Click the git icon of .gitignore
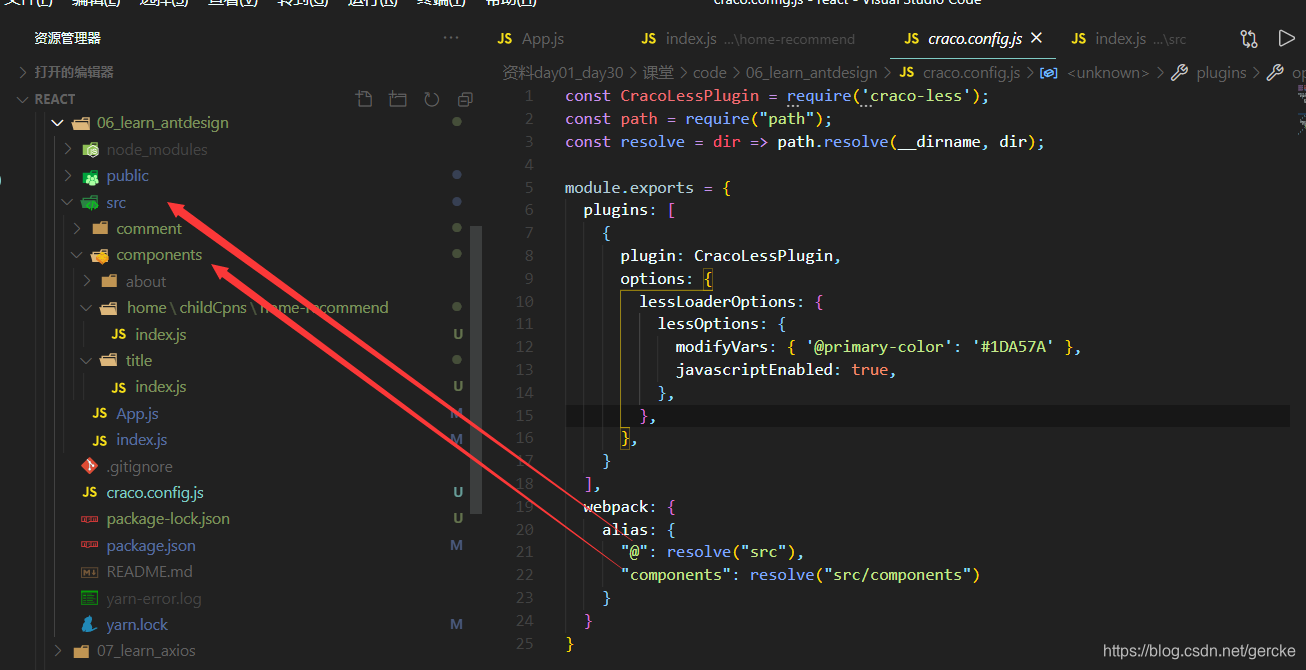 pos(90,466)
